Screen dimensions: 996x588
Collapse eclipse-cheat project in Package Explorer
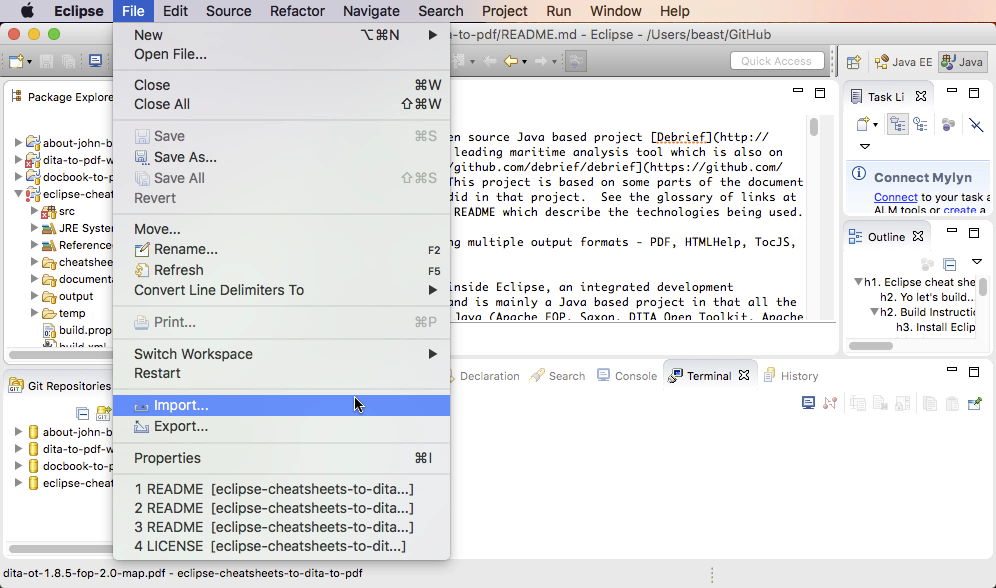tap(18, 194)
